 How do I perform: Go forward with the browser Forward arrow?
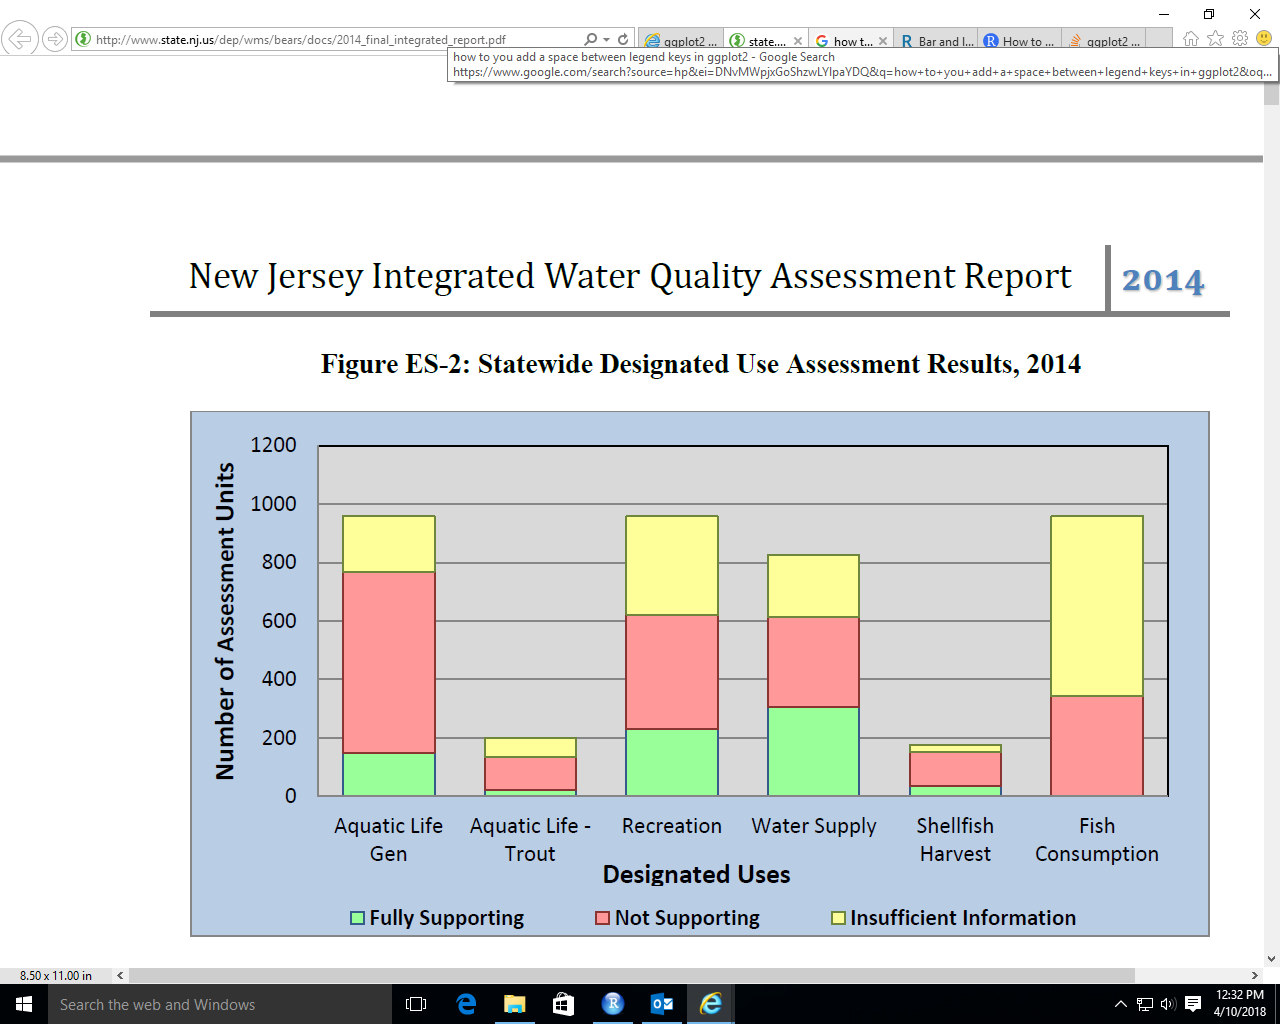click(55, 40)
